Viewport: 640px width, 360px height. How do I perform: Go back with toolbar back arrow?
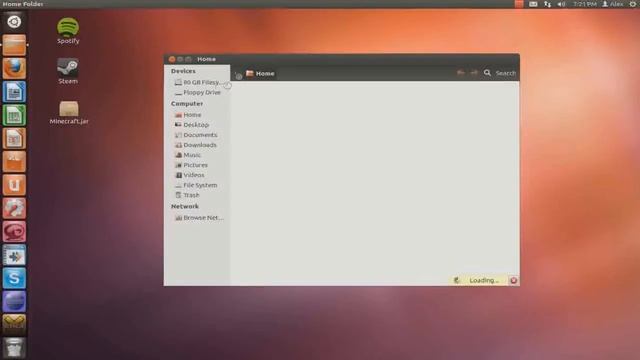(461, 73)
